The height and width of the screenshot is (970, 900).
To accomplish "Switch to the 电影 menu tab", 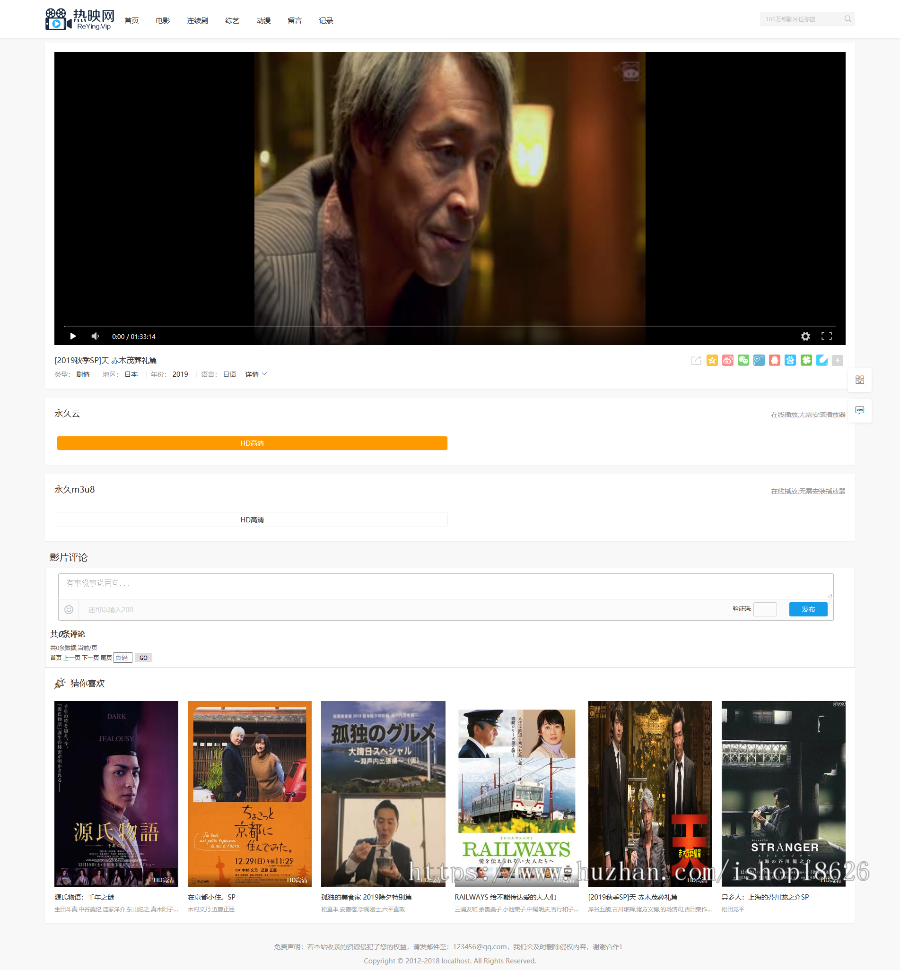I will (x=162, y=19).
